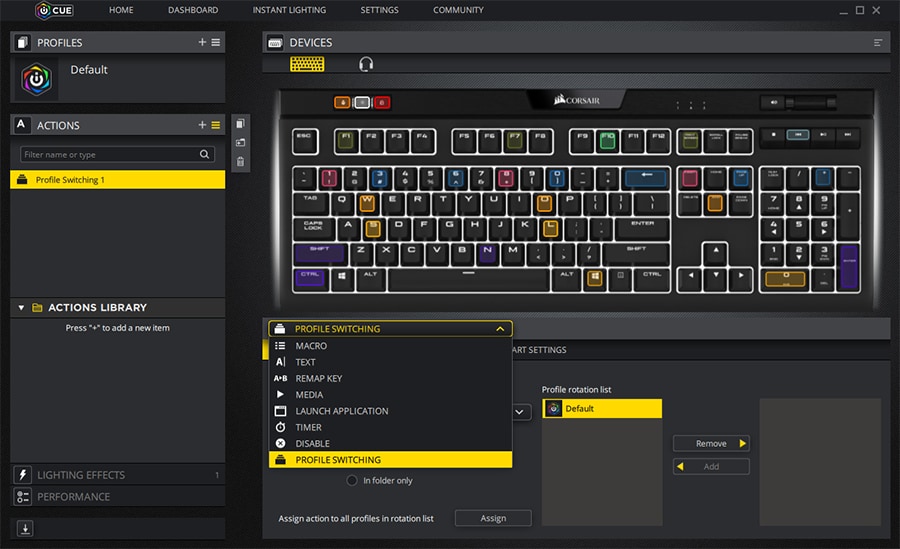
Task: Add a new action with plus icon
Action: pyautogui.click(x=202, y=125)
